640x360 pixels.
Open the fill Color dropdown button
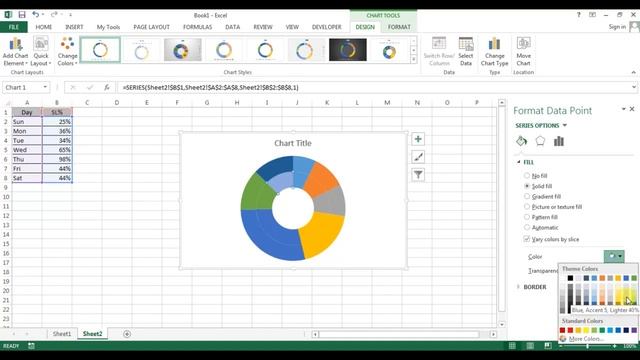pos(614,256)
